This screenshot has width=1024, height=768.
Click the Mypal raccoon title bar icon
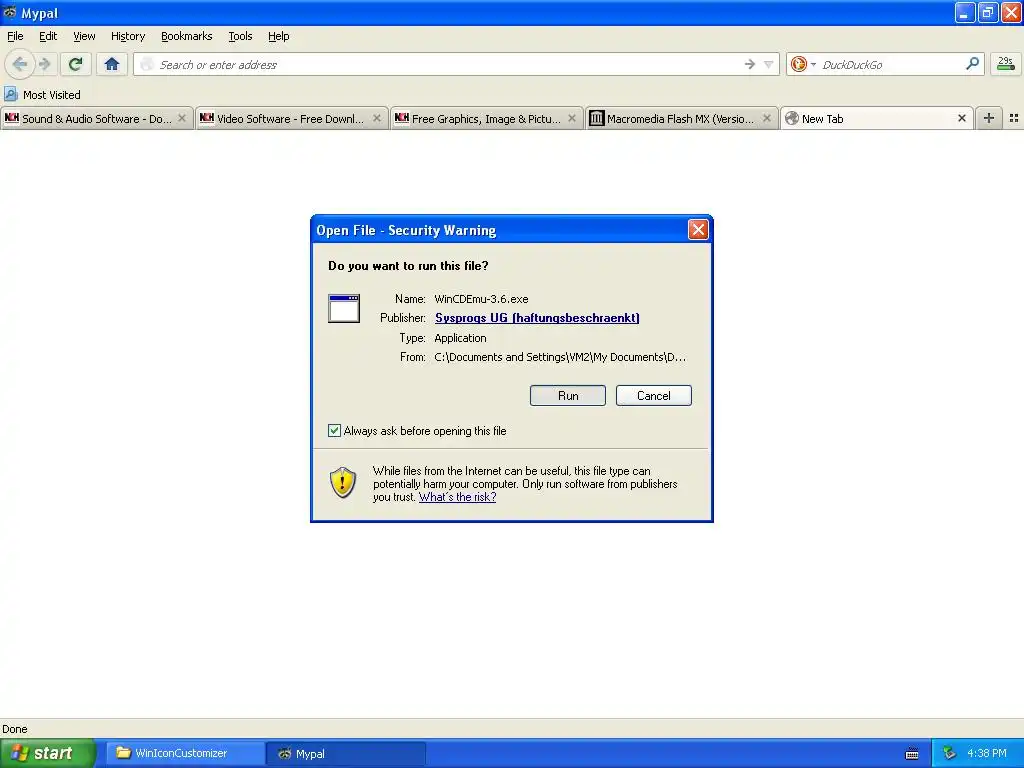coord(10,12)
